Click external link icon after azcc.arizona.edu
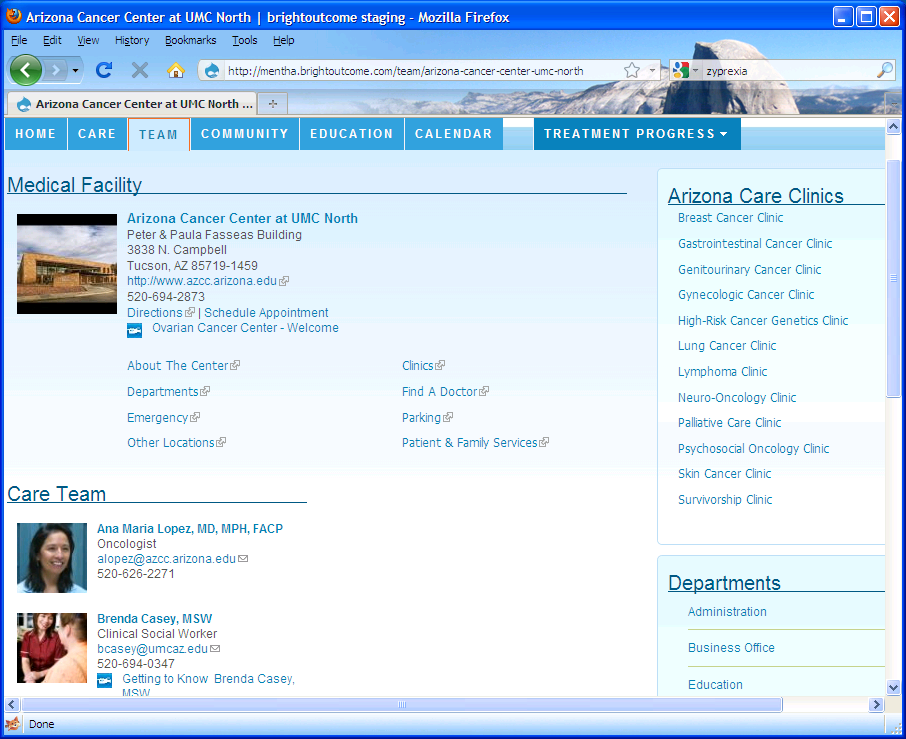 pyautogui.click(x=284, y=281)
